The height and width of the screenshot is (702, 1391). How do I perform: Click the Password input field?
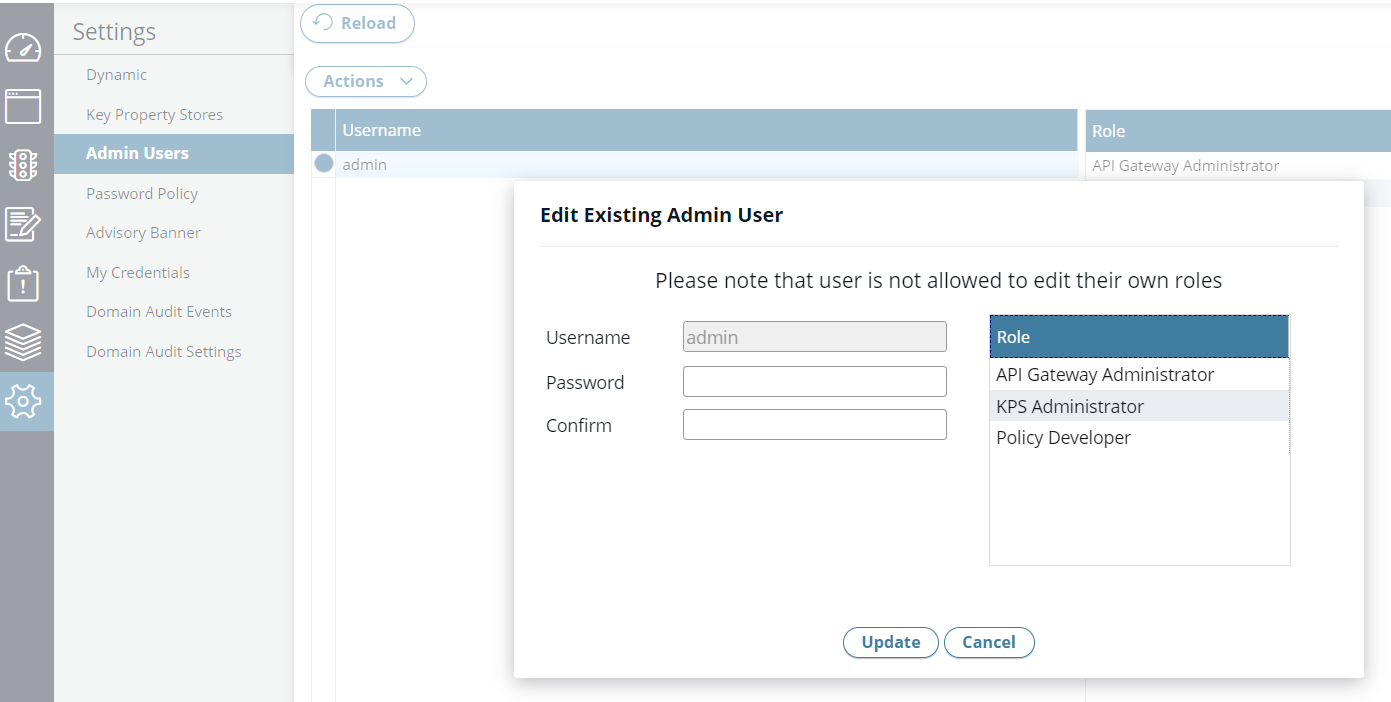[x=814, y=382]
